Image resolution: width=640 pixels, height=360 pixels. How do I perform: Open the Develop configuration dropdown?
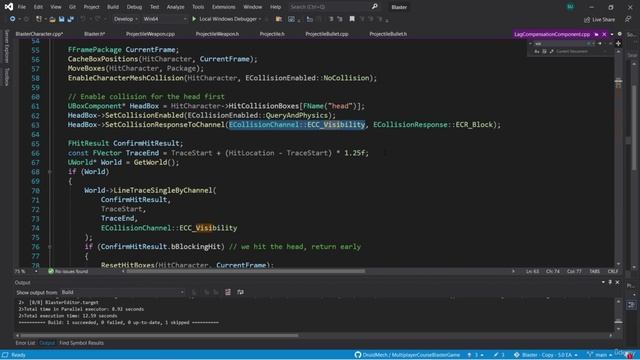point(126,19)
